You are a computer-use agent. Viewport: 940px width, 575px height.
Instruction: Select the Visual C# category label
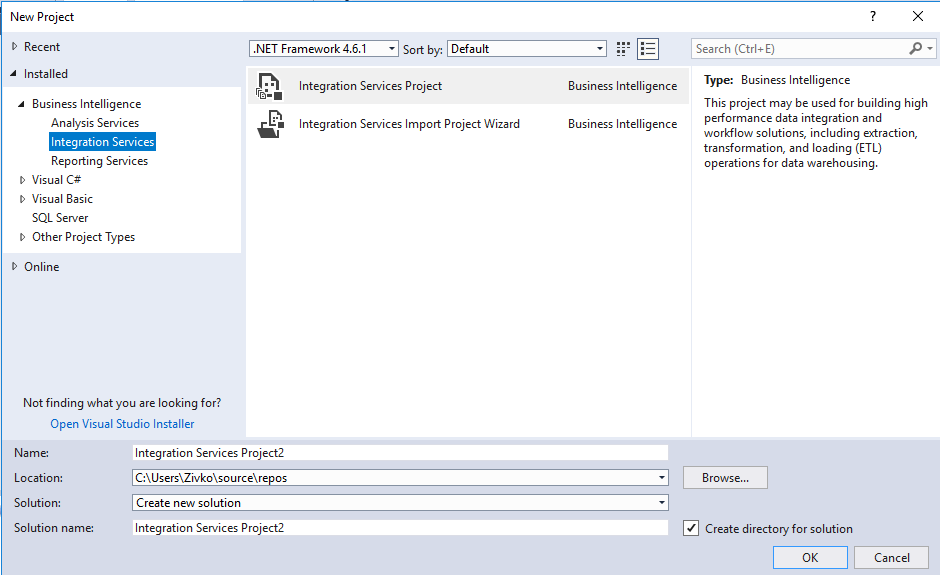56,180
